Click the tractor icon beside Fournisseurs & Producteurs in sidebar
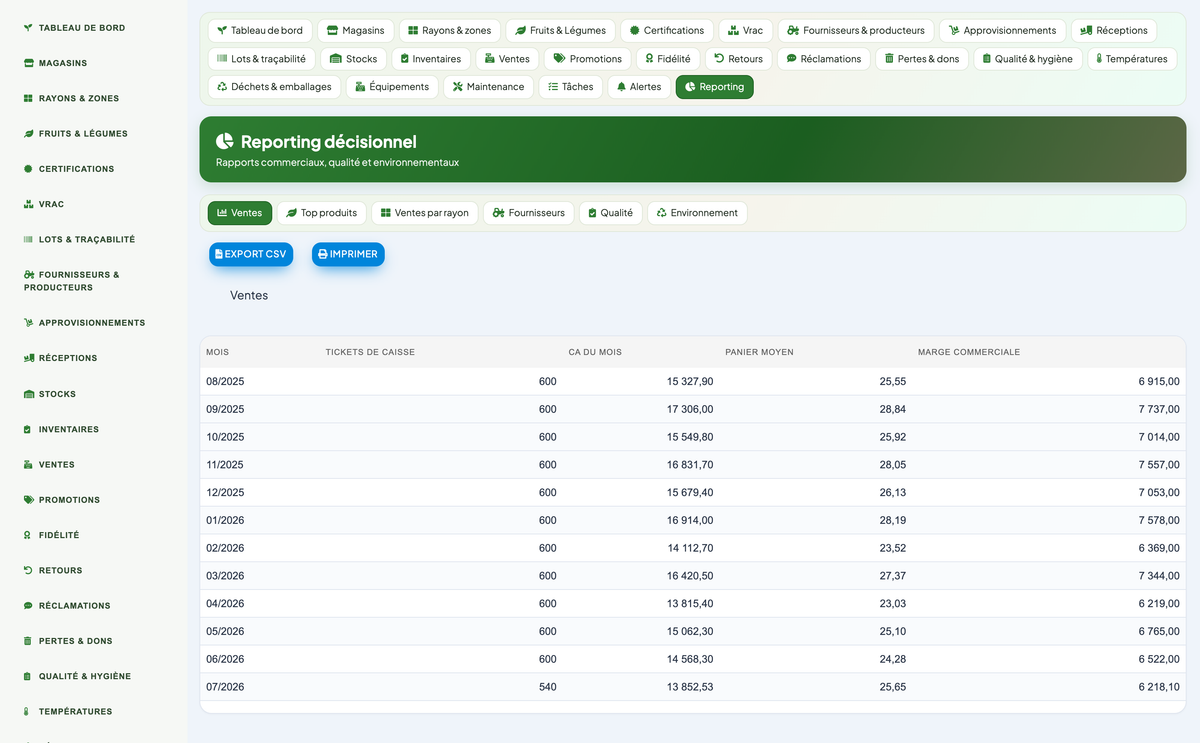Image resolution: width=1200 pixels, height=743 pixels. tap(29, 274)
